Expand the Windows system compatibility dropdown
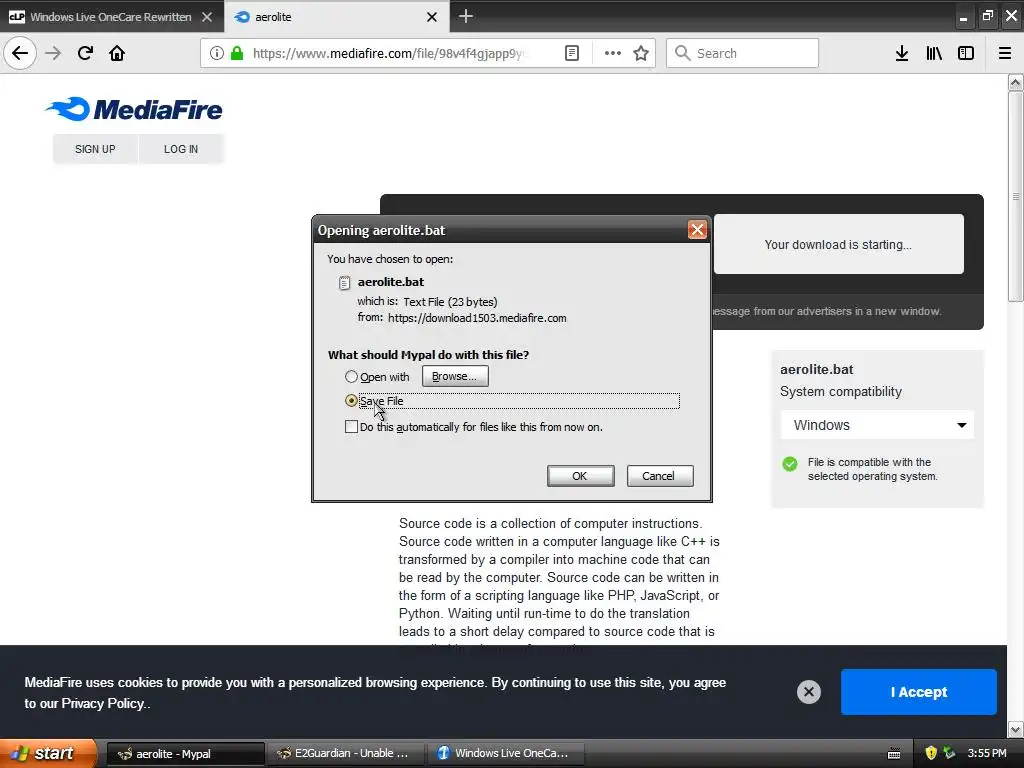 [x=877, y=425]
